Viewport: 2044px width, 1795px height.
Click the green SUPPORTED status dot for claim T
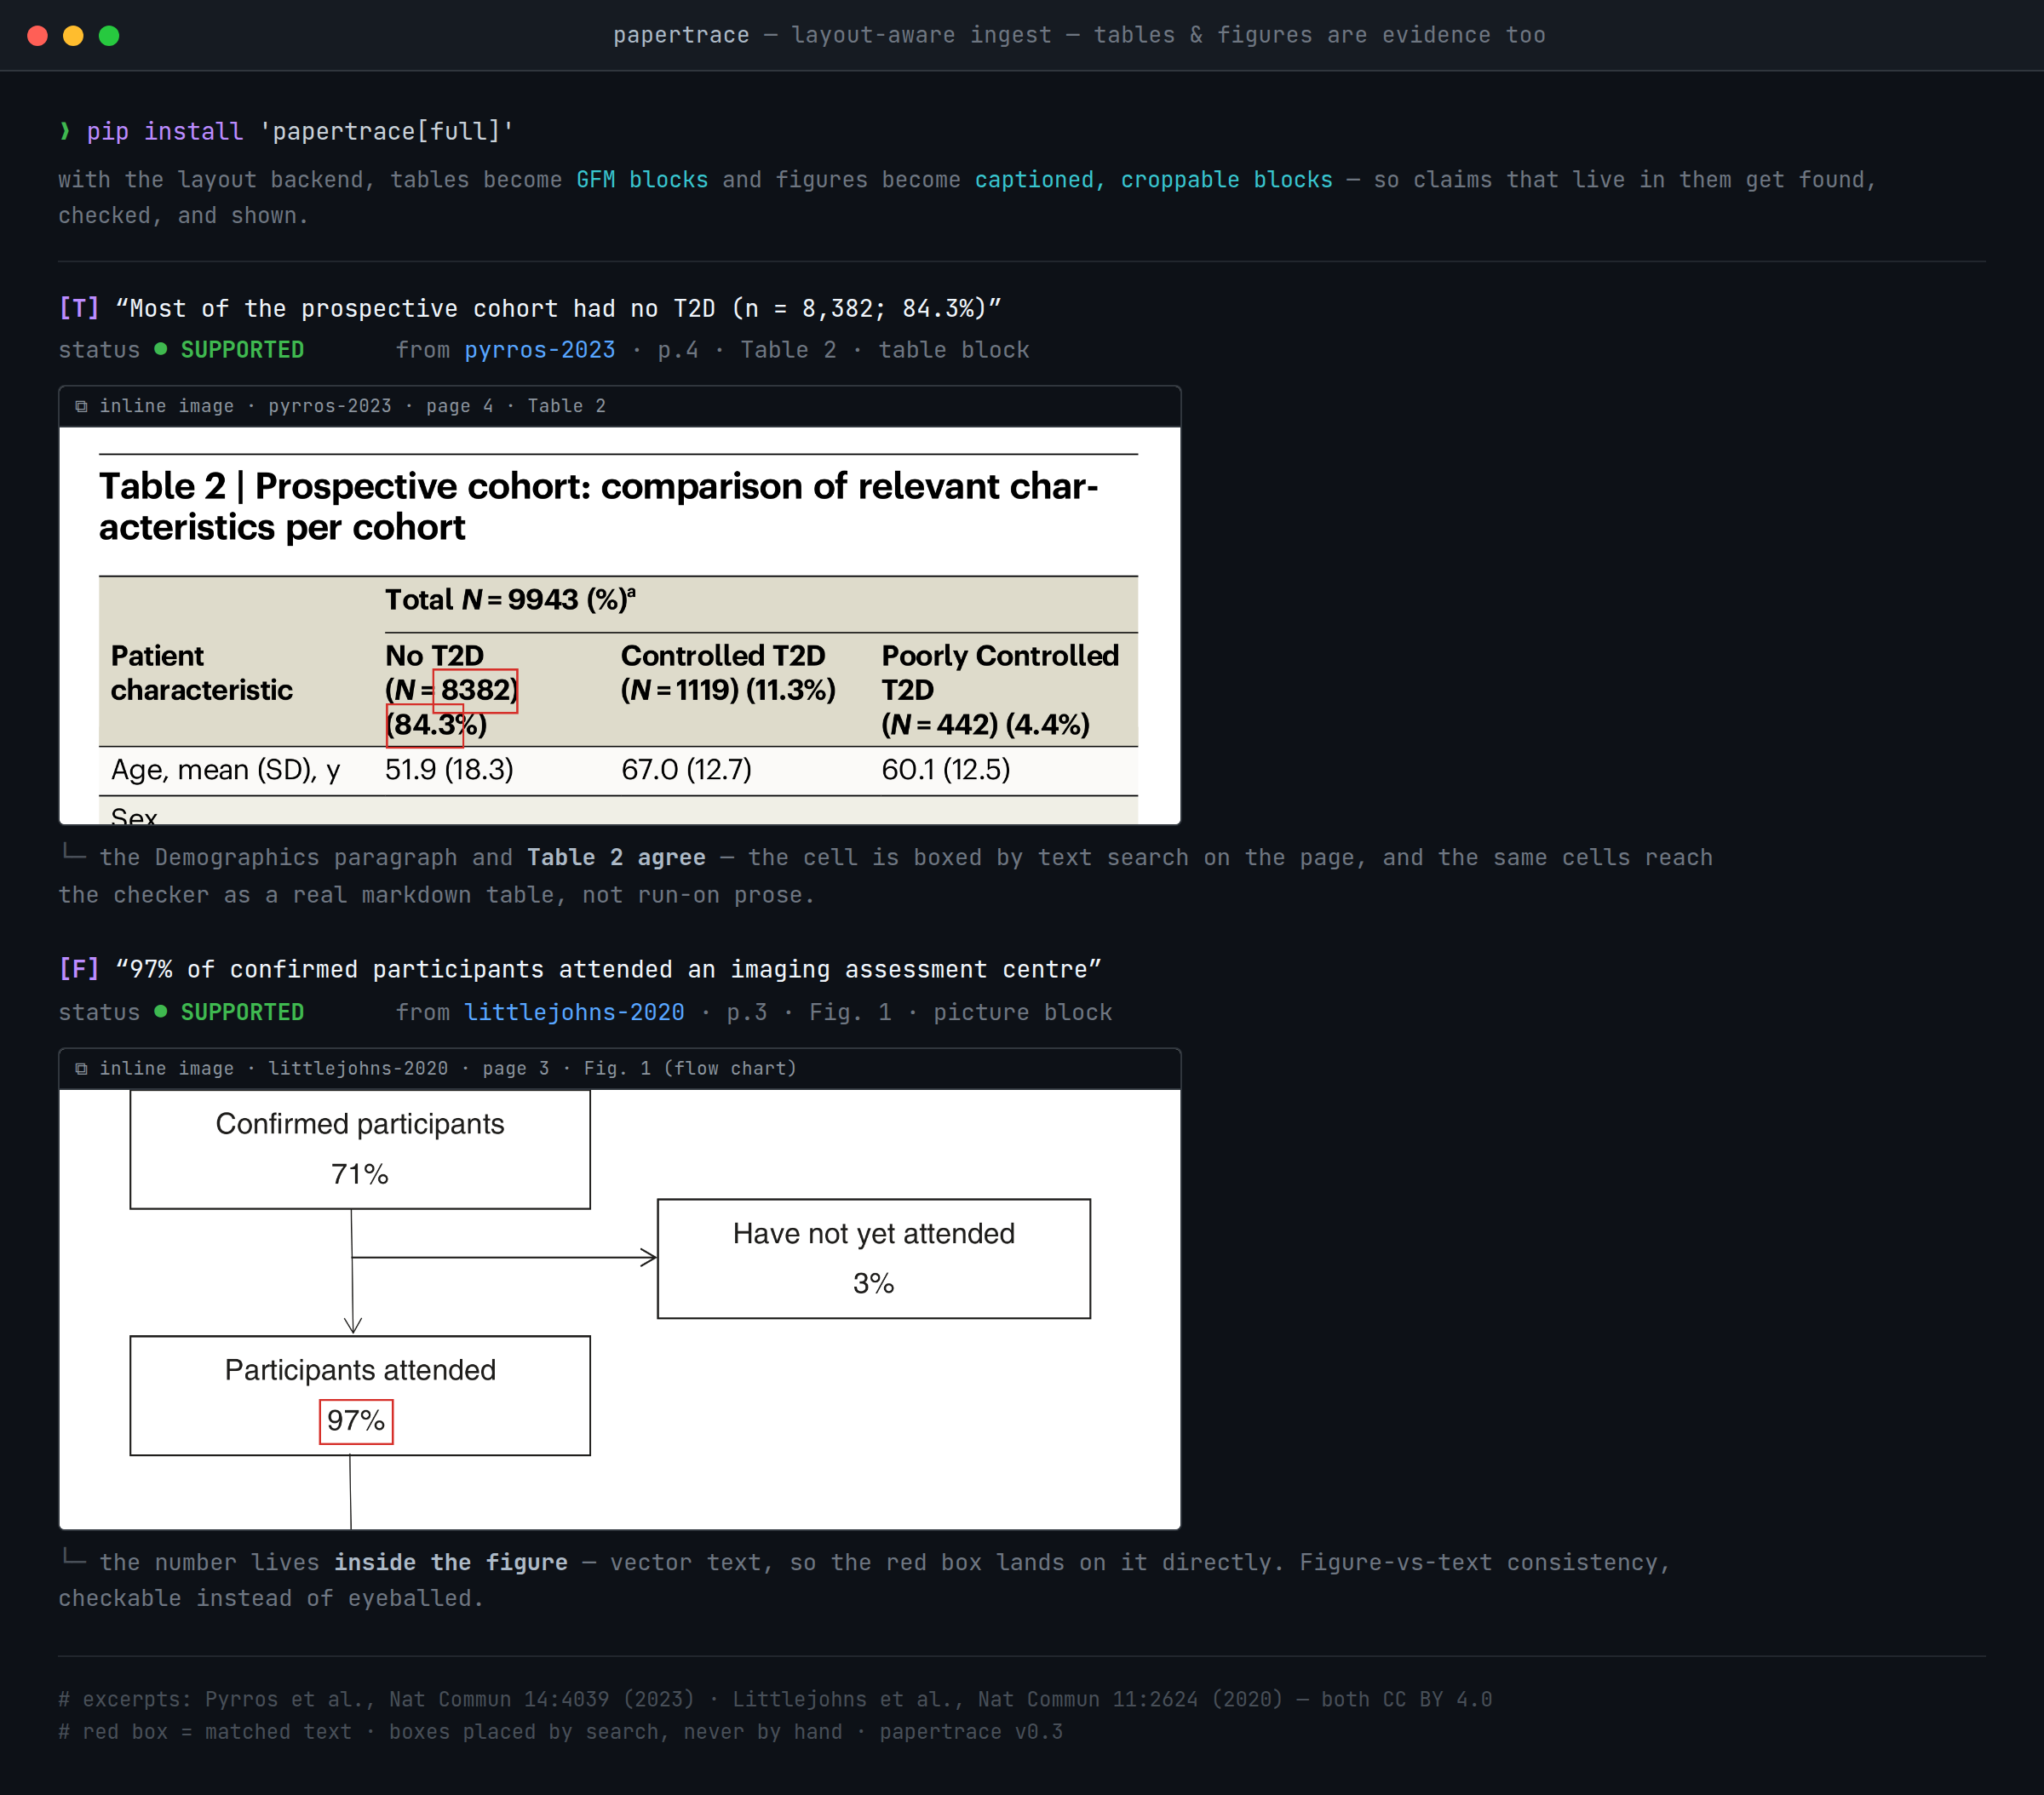(161, 349)
